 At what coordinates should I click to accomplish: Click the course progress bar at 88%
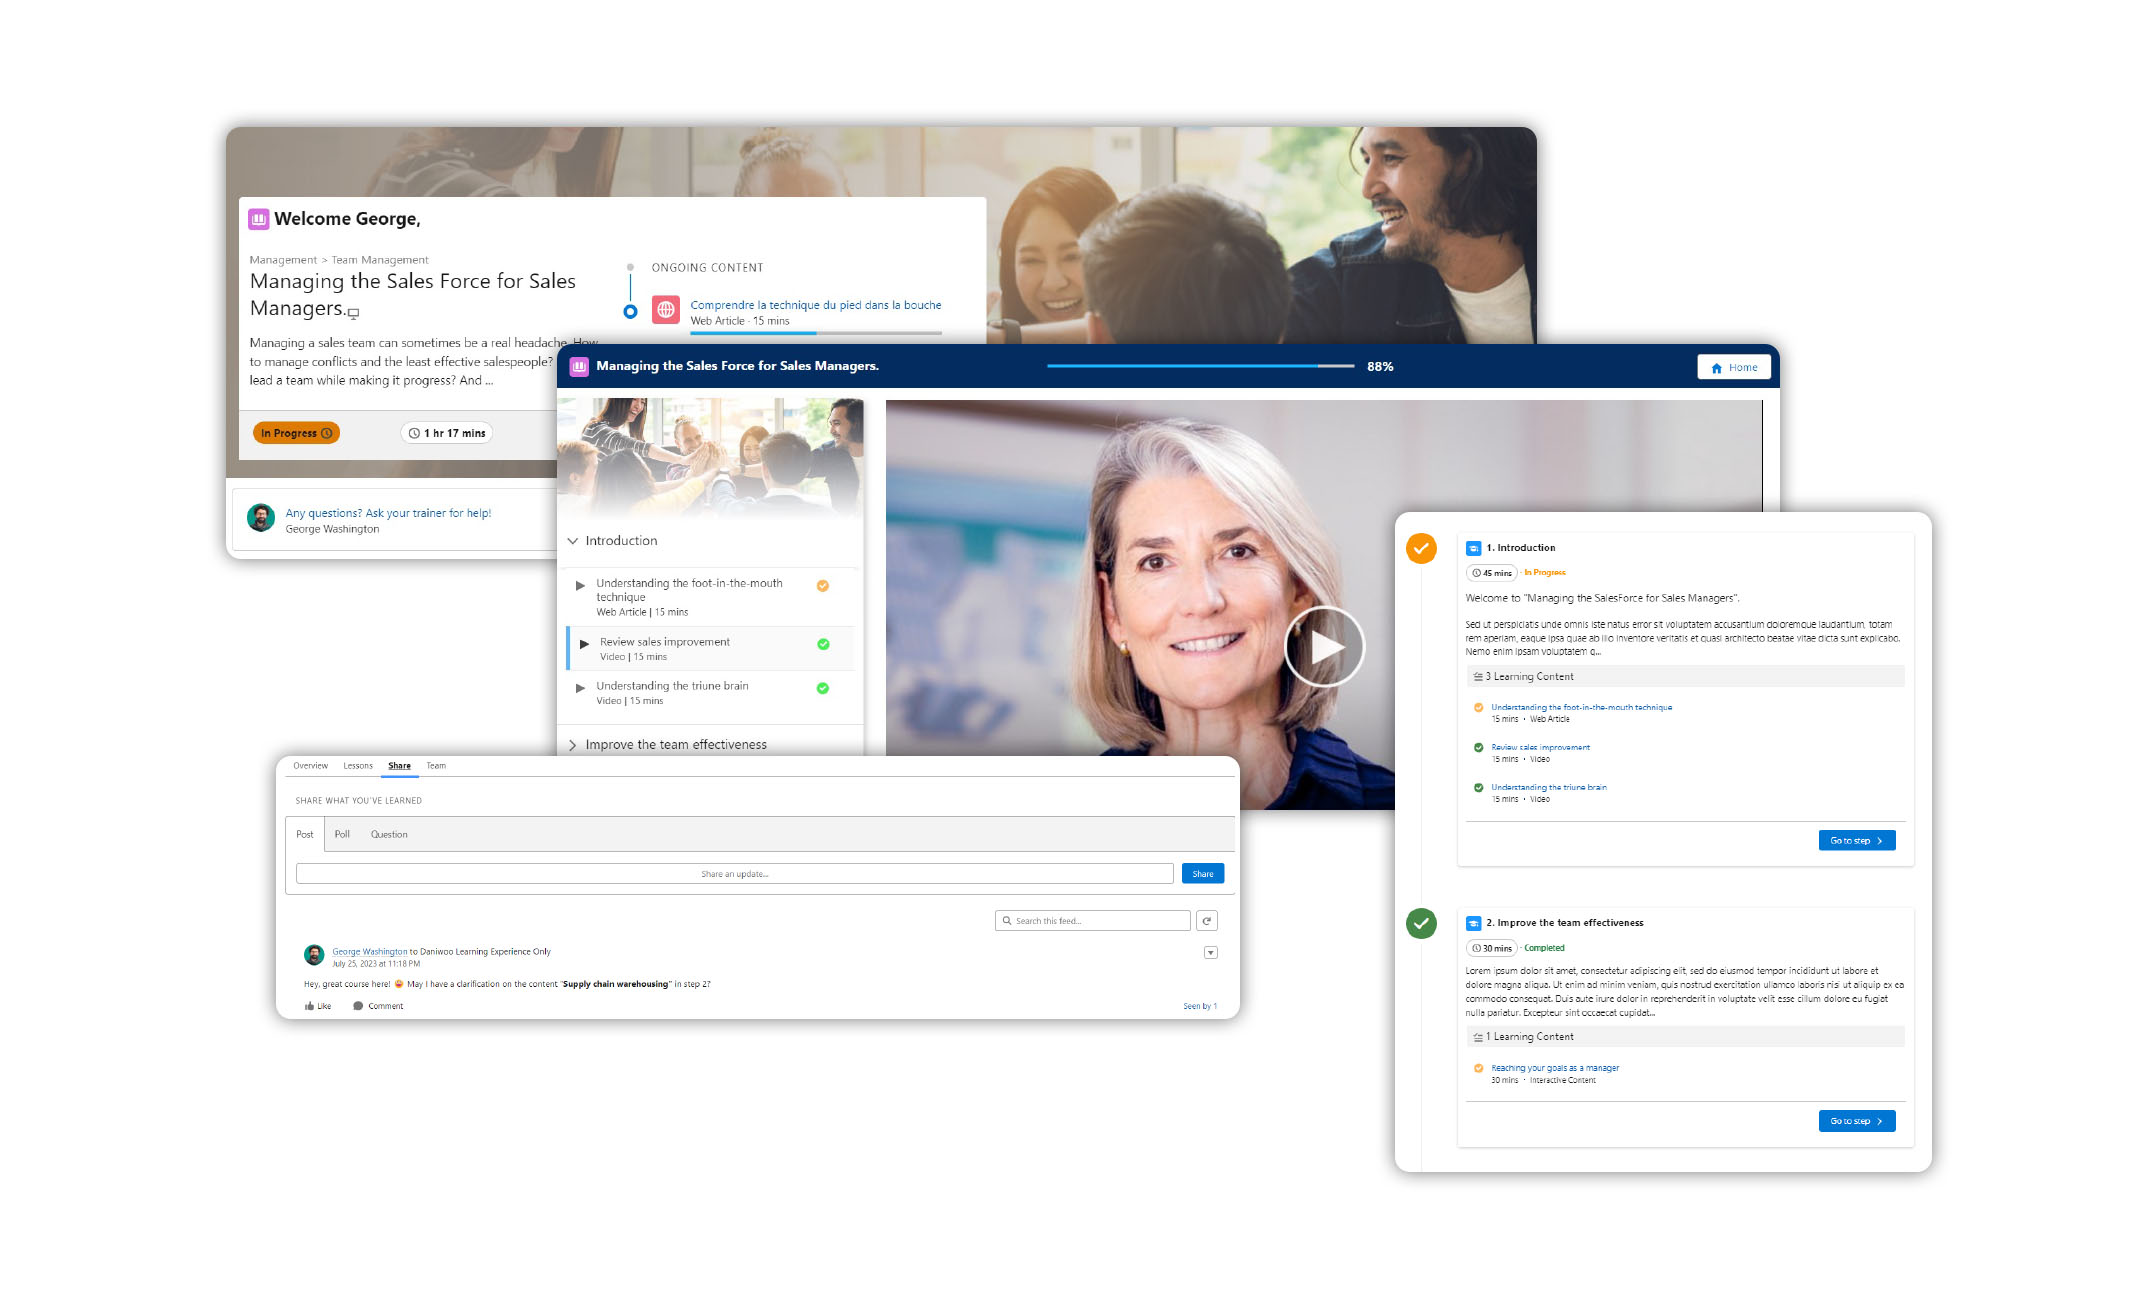[1200, 367]
